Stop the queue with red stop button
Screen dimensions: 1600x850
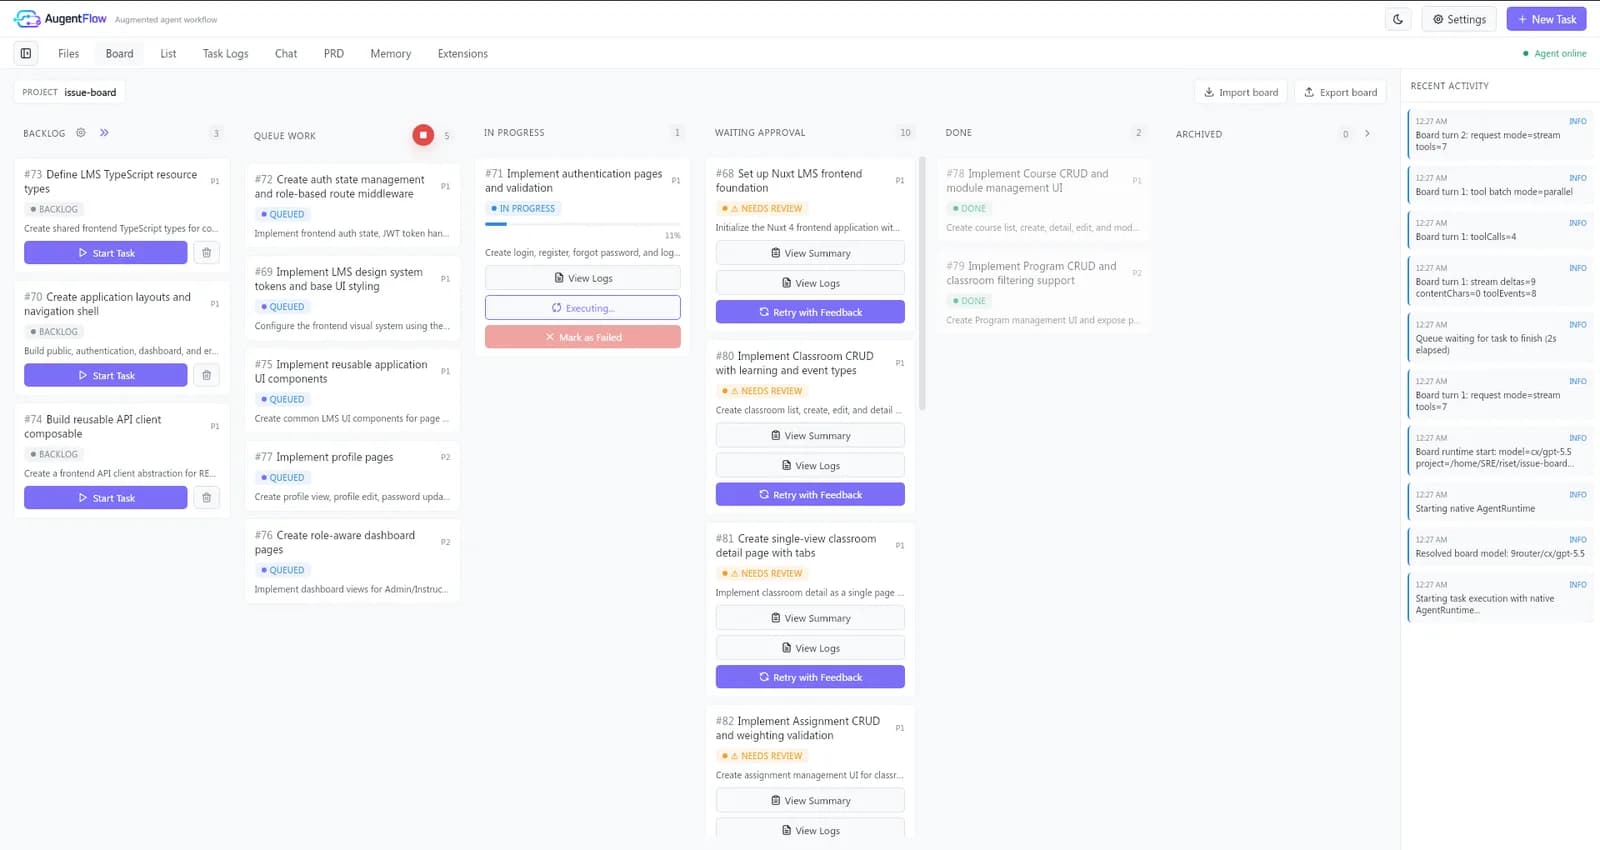coord(423,134)
